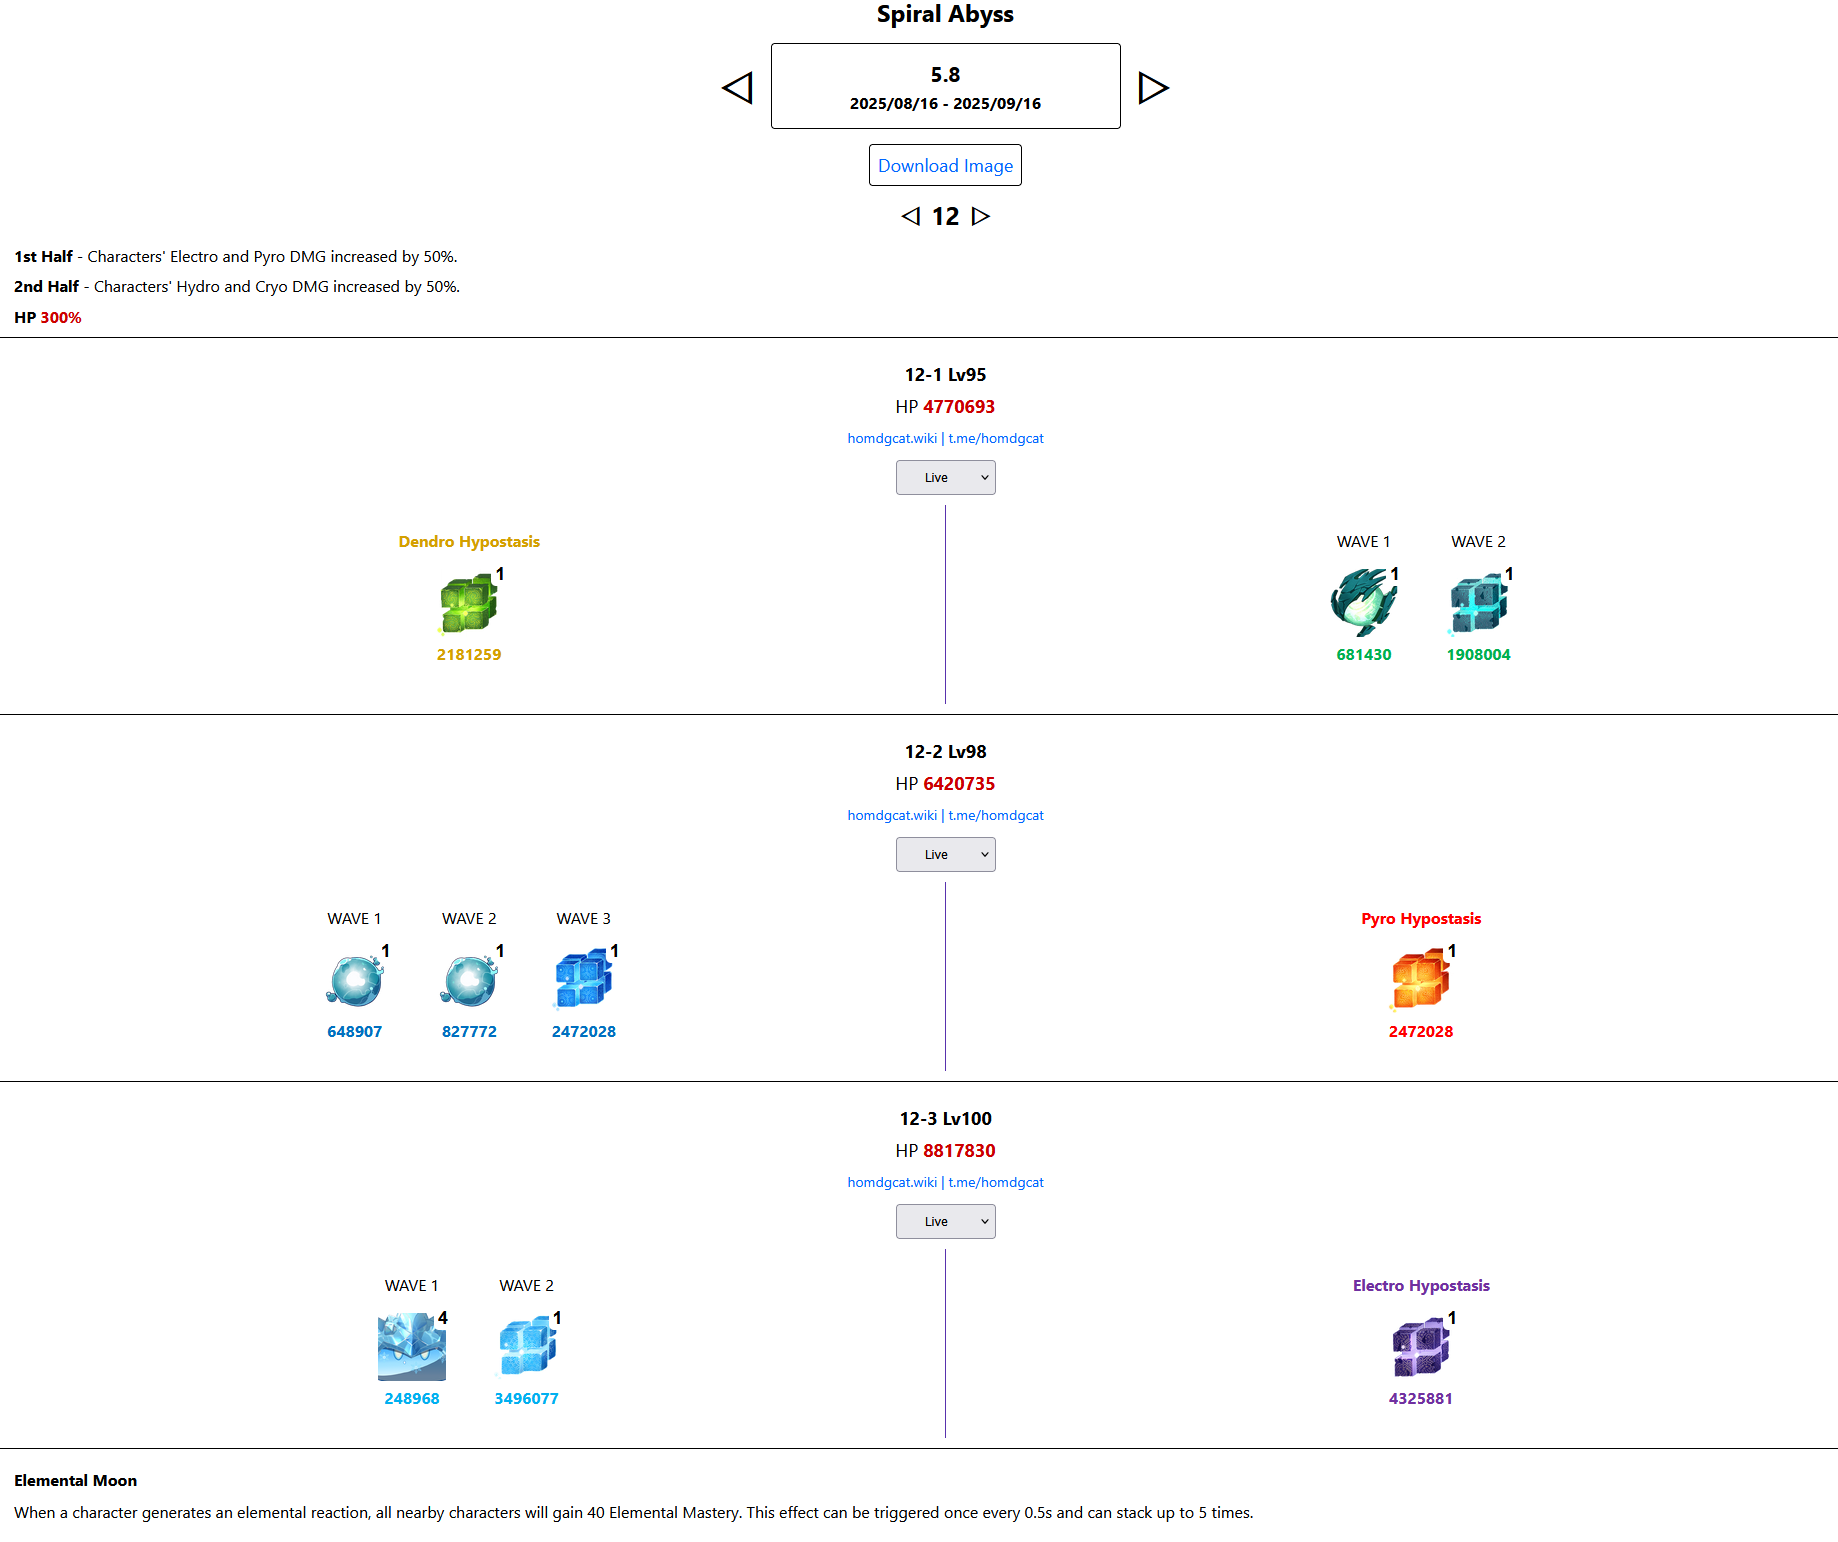Open the homdgcat.wiki link under 12-2
Screen dimensions: 1838x1542
pyautogui.click(x=892, y=815)
